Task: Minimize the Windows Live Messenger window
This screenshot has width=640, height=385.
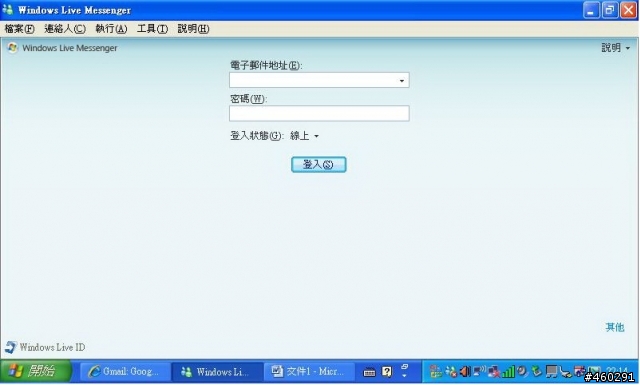Action: (x=591, y=10)
